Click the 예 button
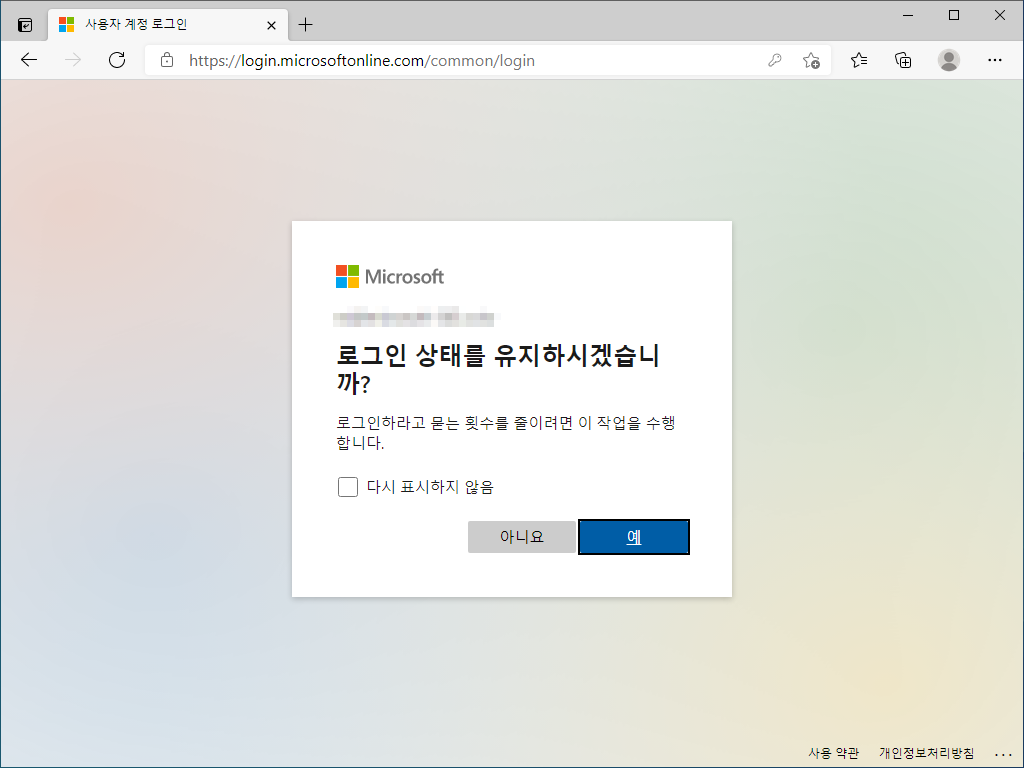This screenshot has height=768, width=1024. [633, 537]
